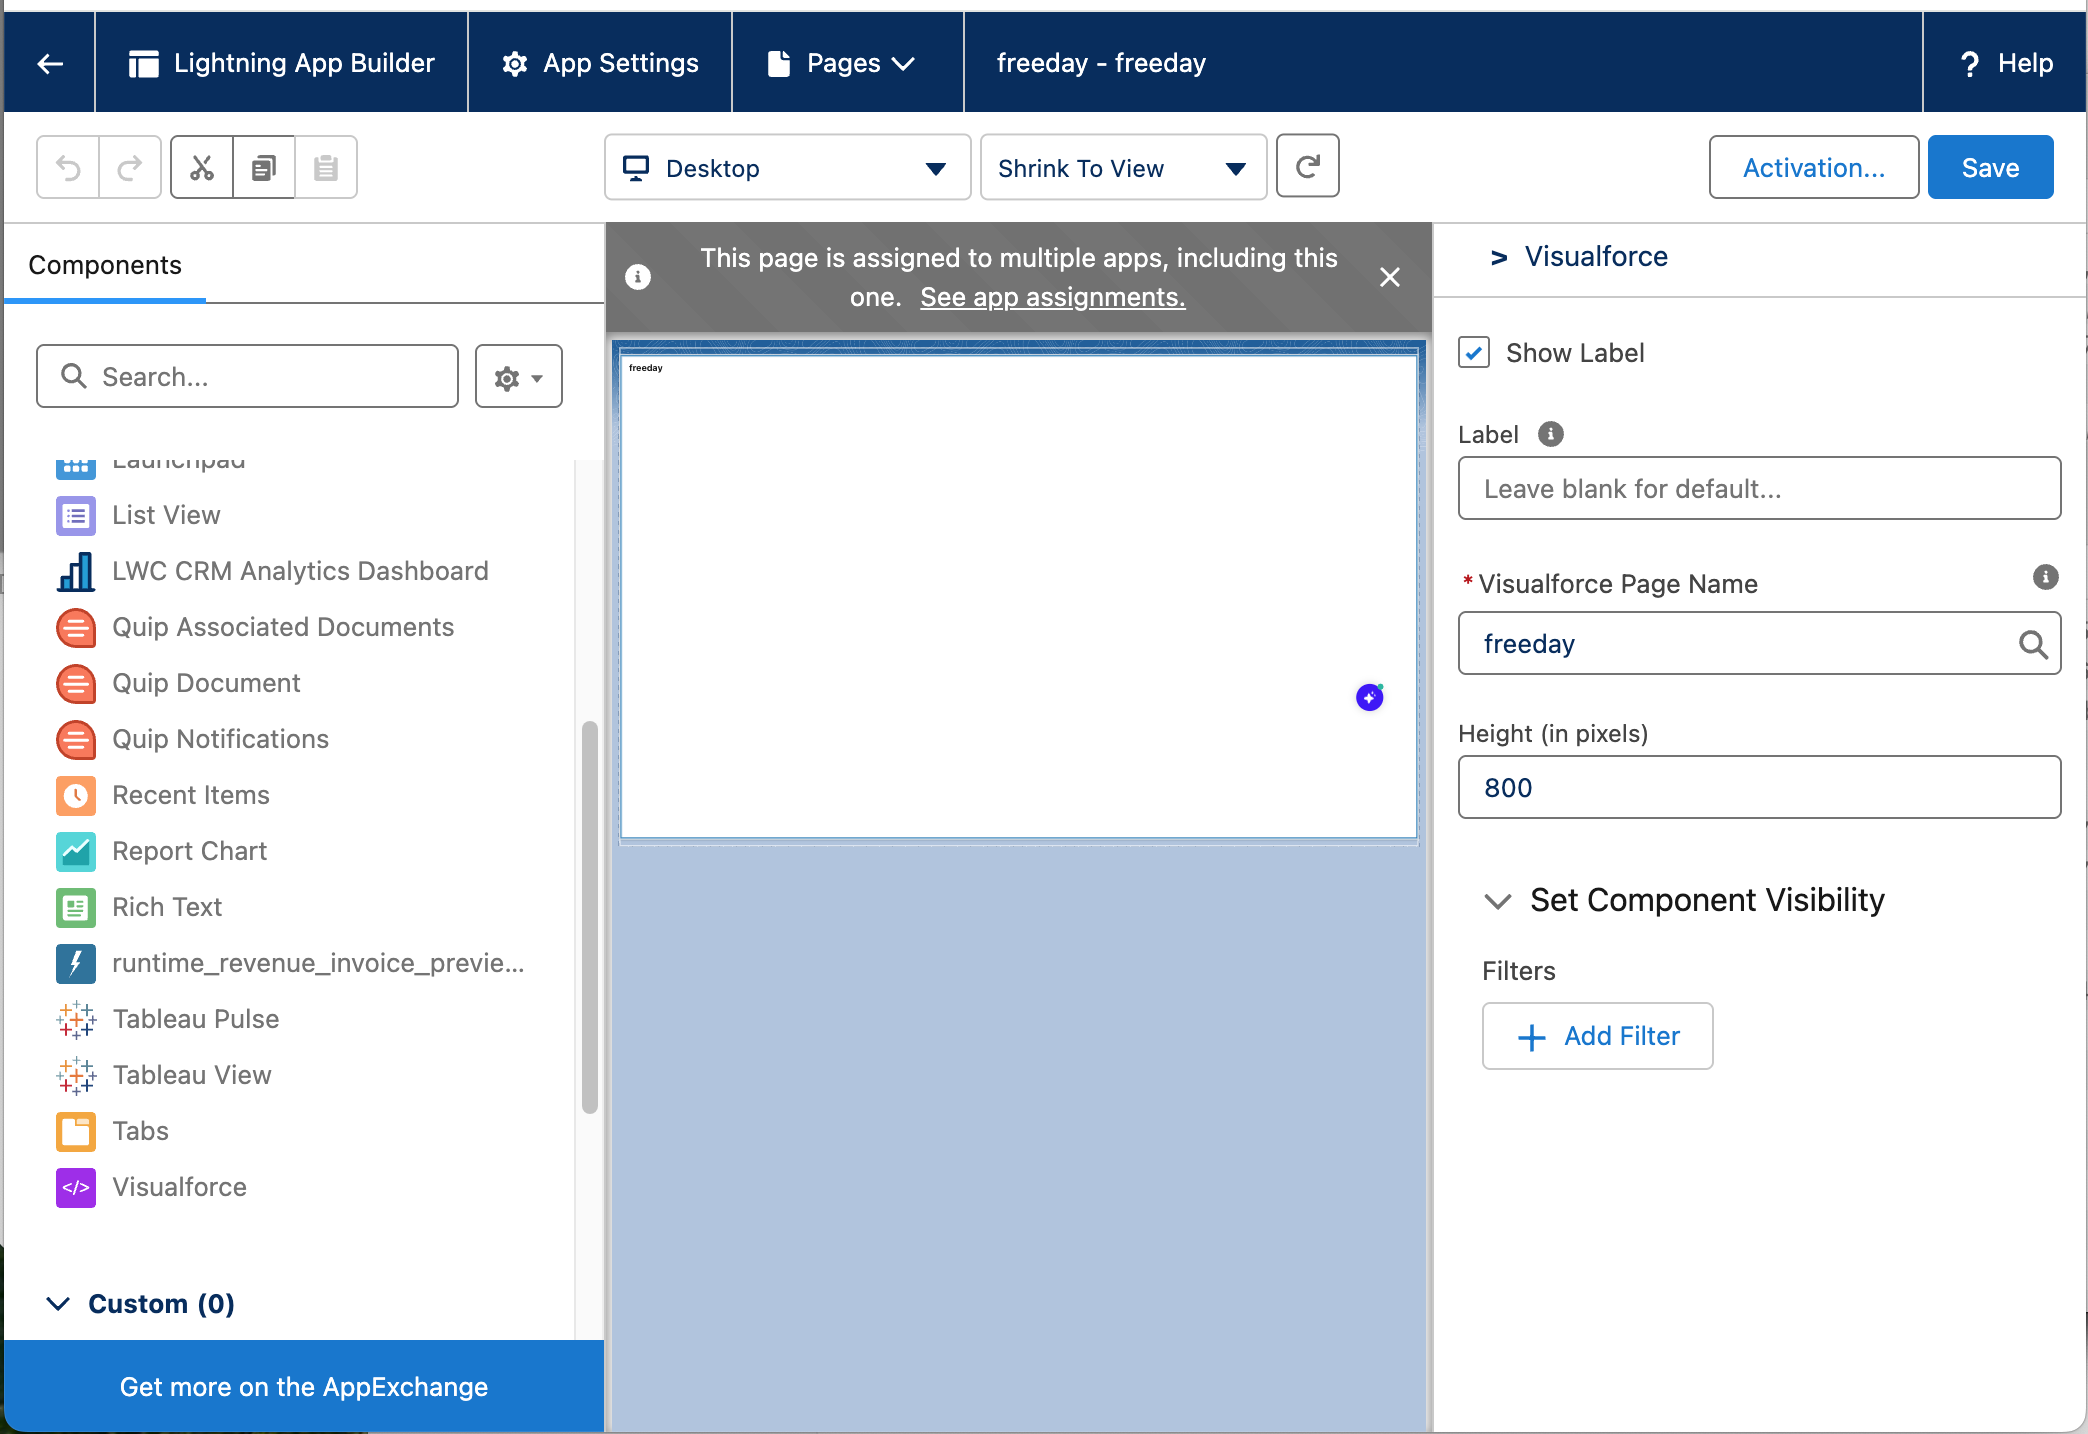Click the Visualforce Page Name info icon

click(2045, 577)
